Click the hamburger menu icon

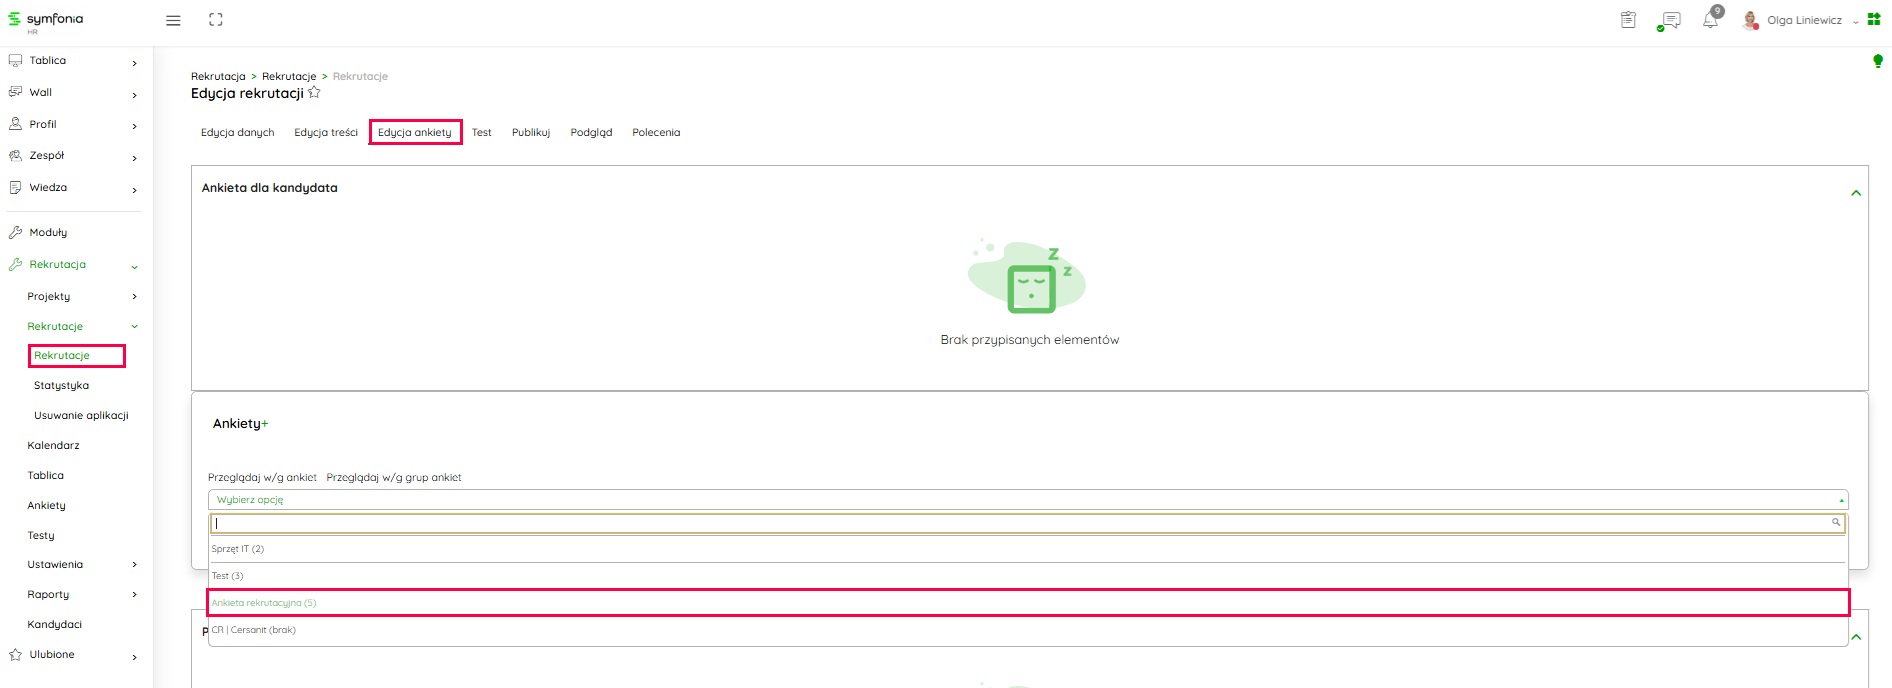tap(173, 20)
